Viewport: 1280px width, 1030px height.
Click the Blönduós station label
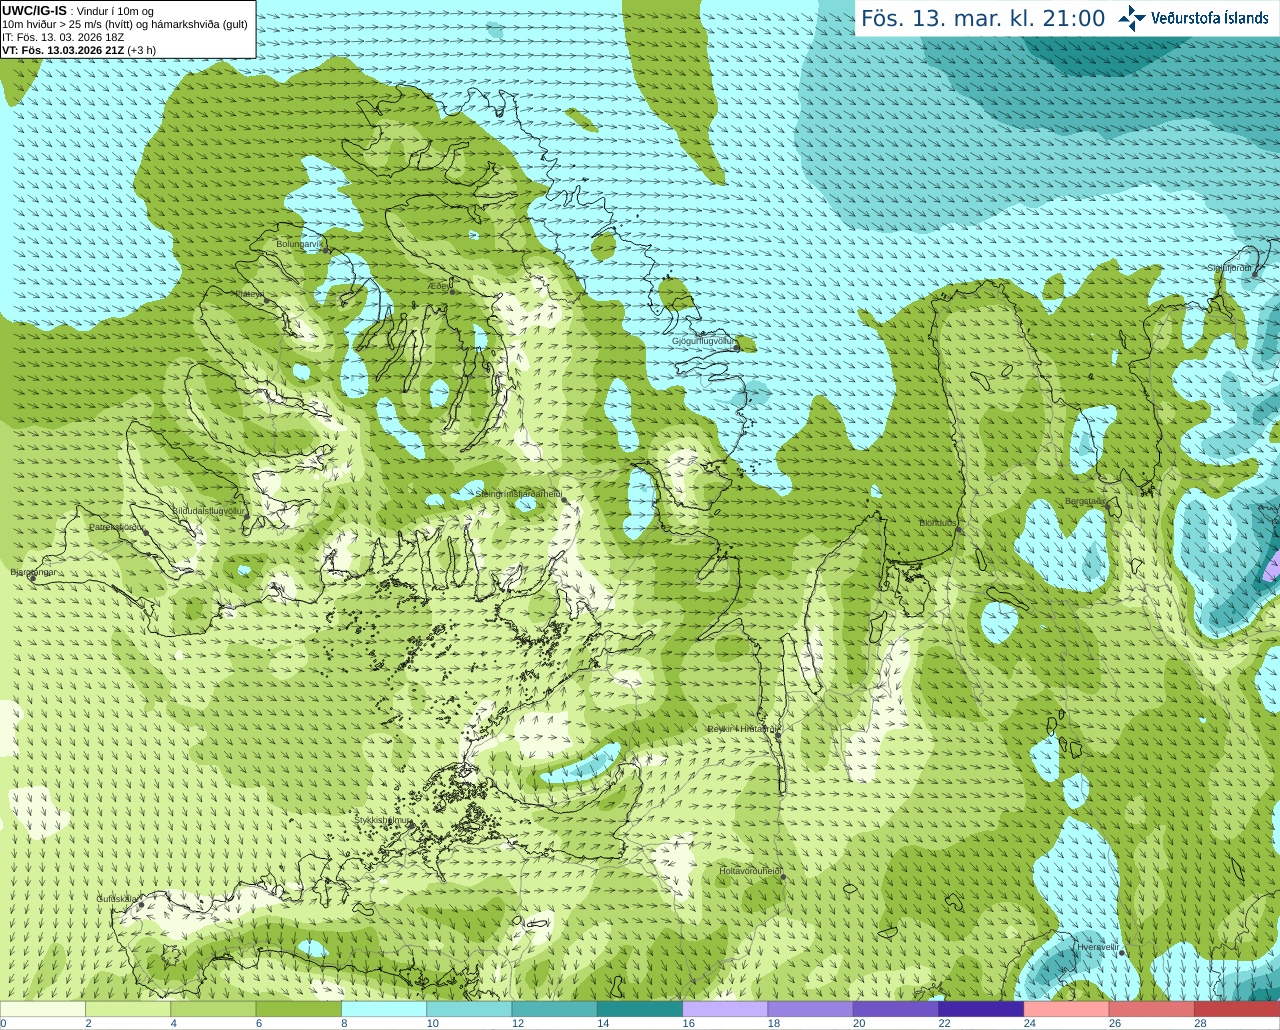(x=938, y=523)
